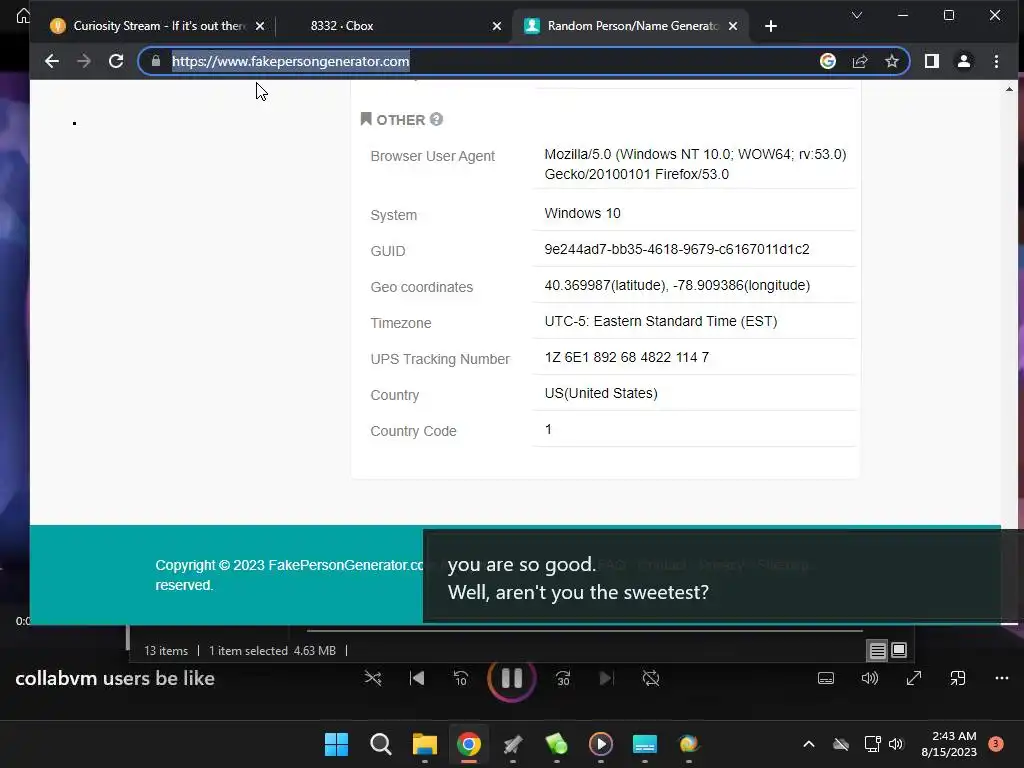Open the Windows Start menu
1024x768 pixels.
[x=336, y=744]
